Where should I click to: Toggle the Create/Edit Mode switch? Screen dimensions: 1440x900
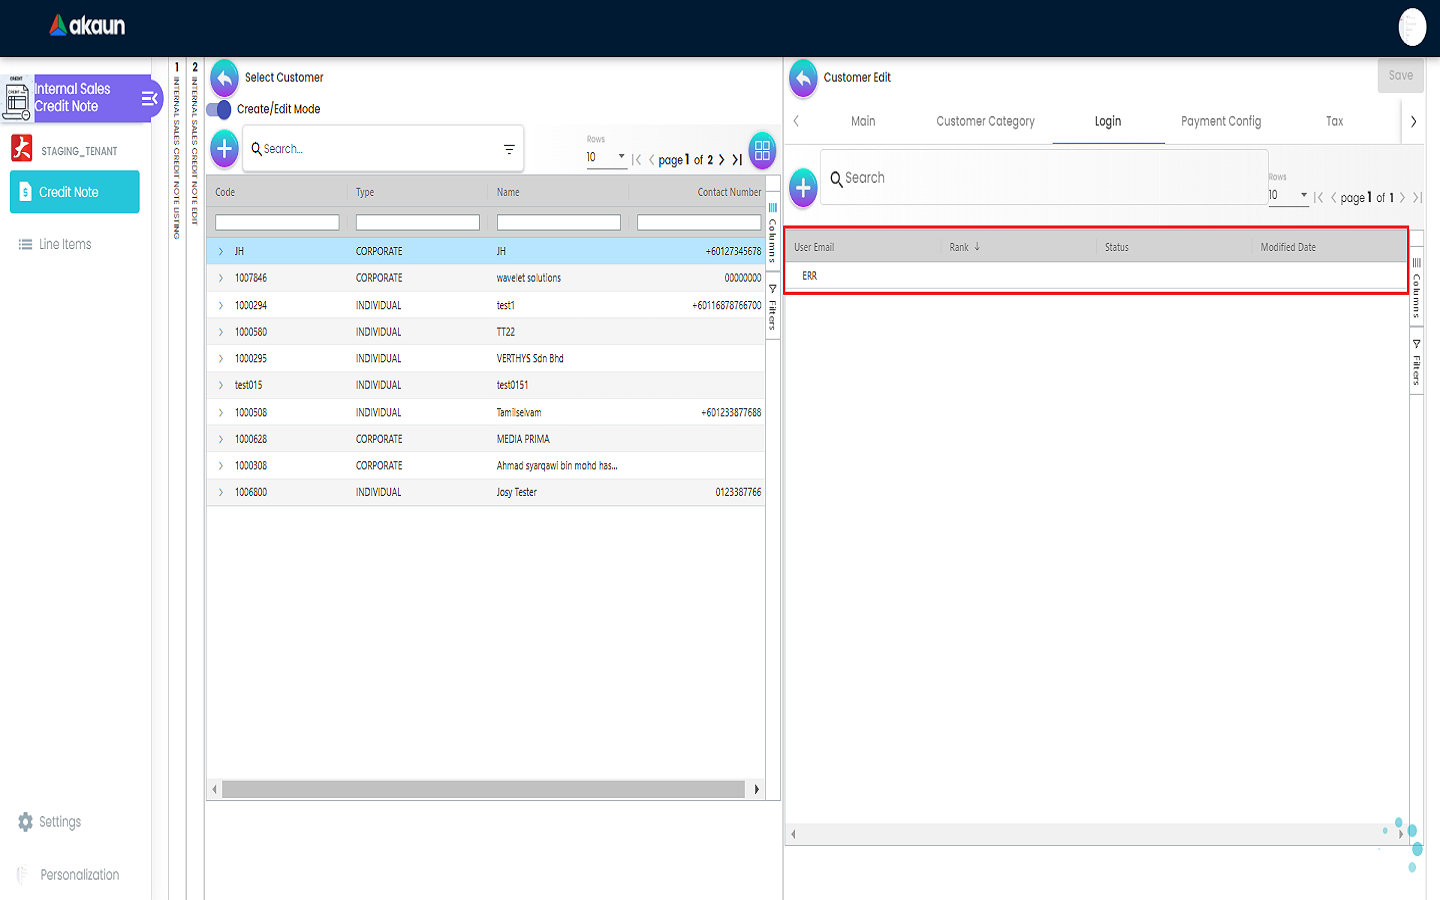point(219,109)
